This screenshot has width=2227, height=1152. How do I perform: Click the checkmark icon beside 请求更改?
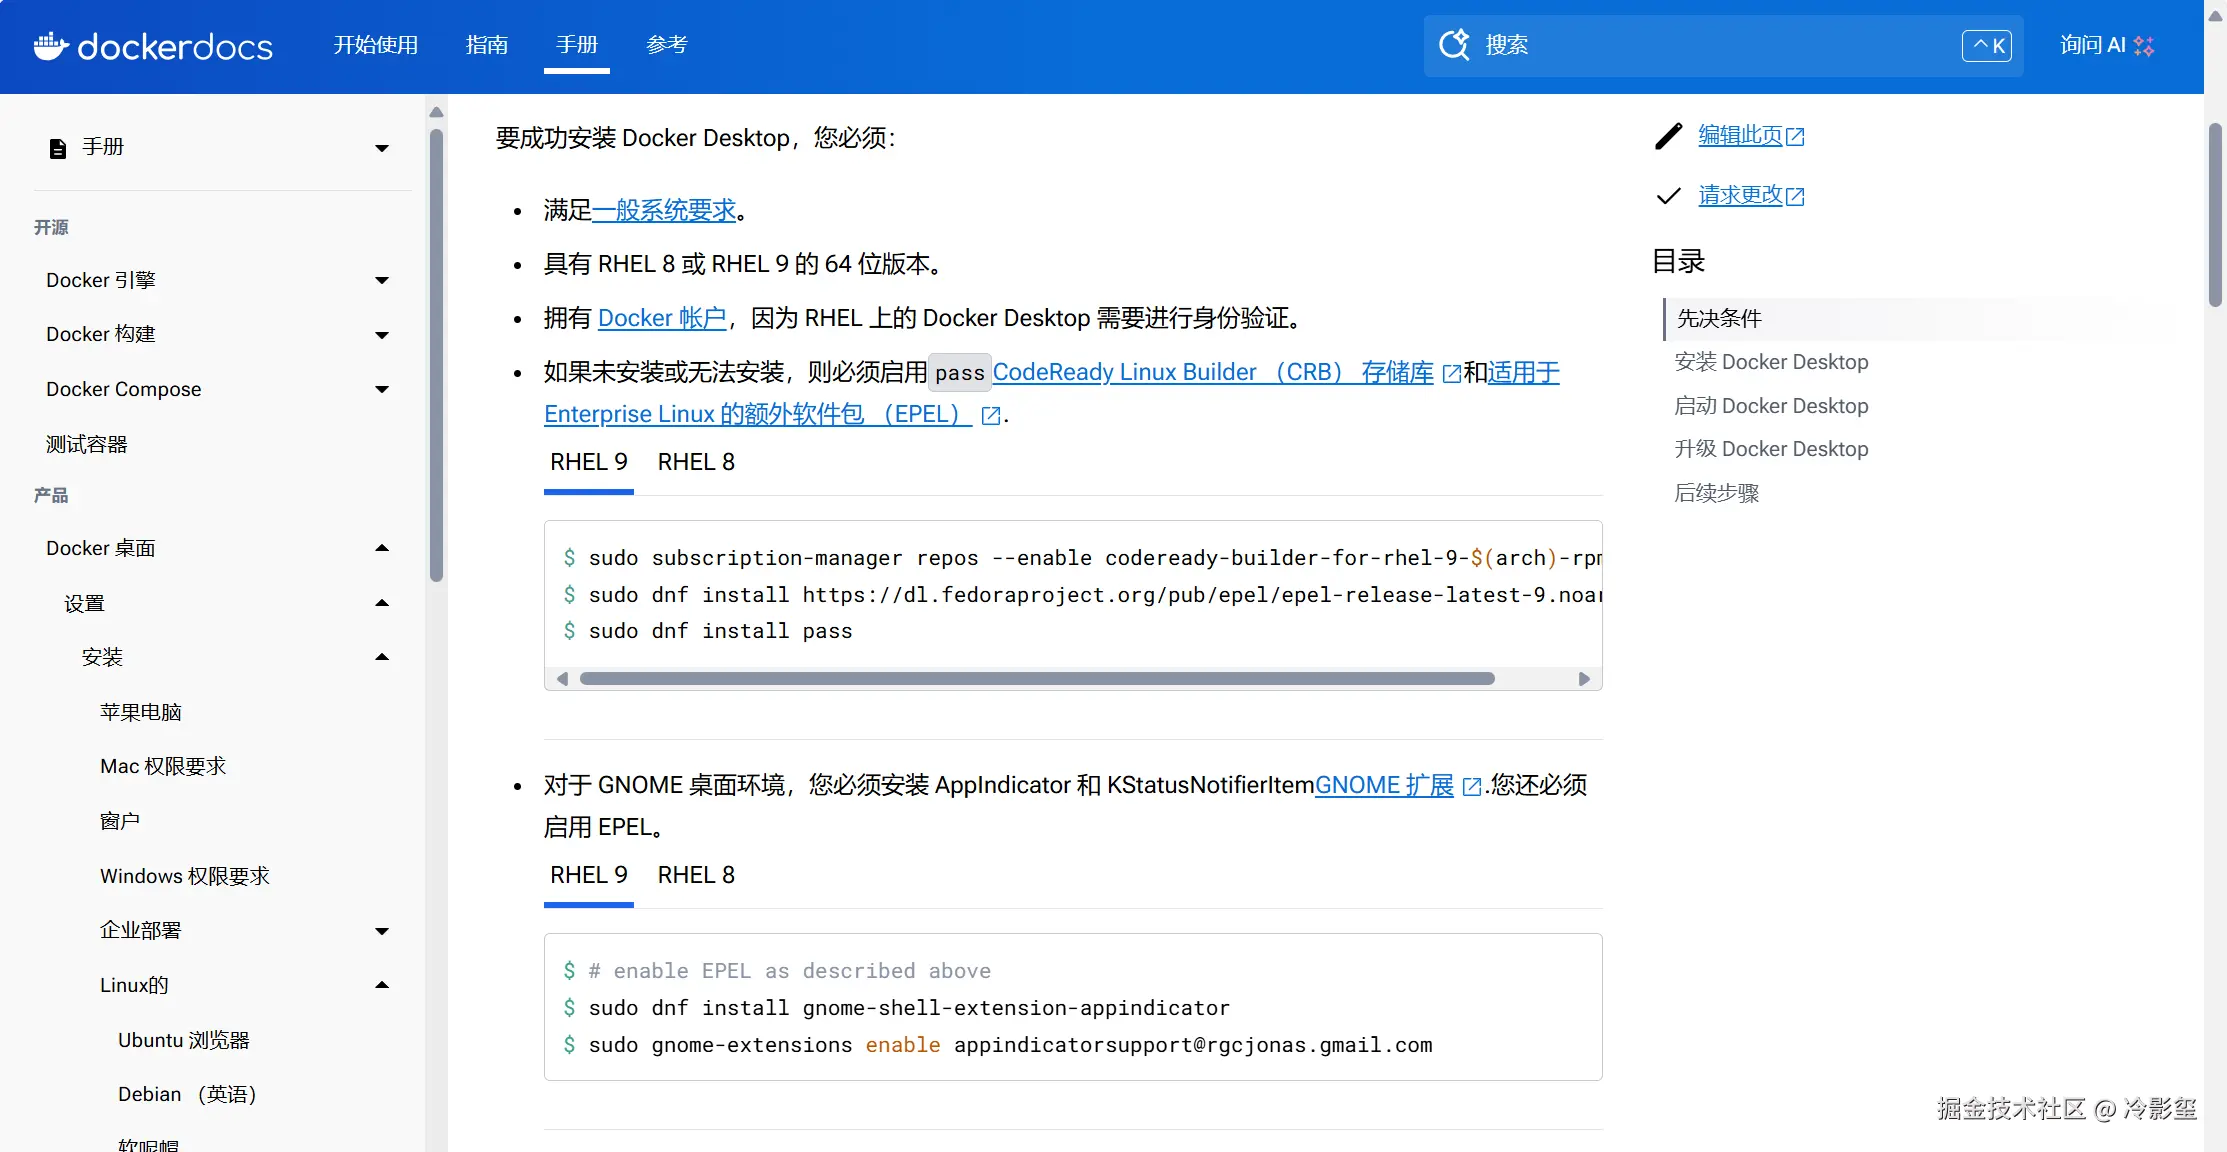pyautogui.click(x=1668, y=196)
